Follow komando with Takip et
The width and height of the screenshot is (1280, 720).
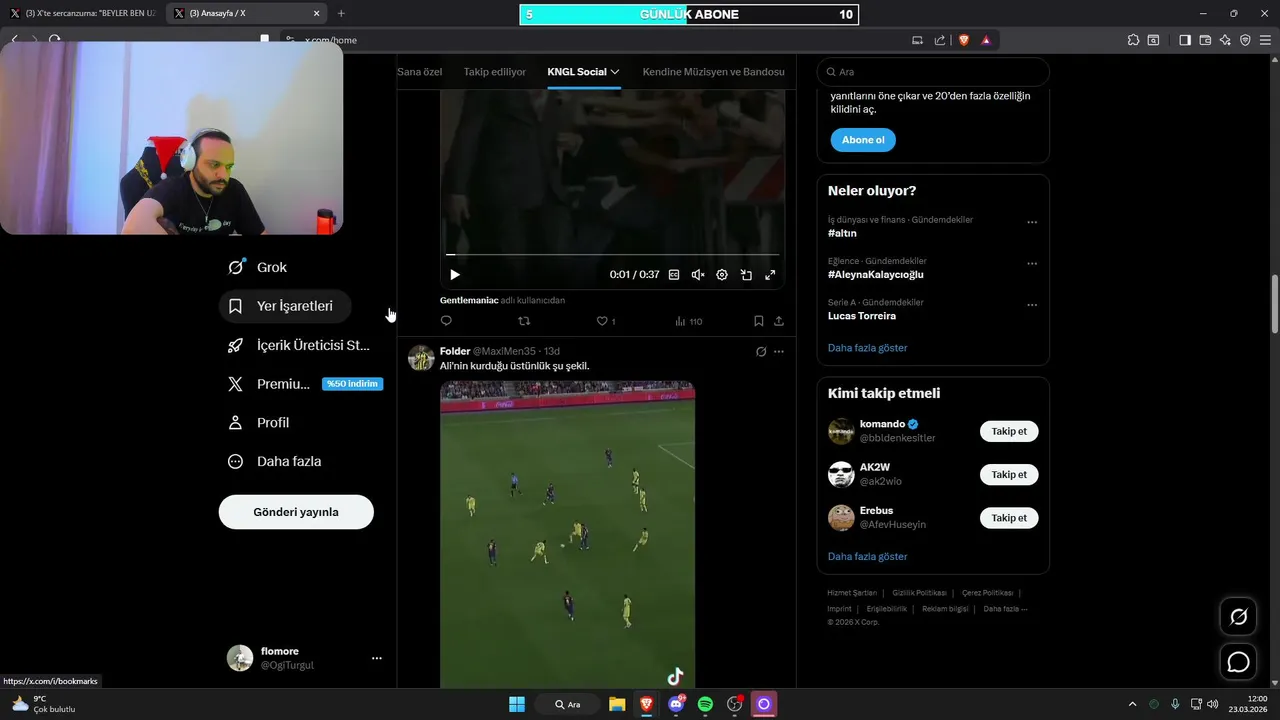(1009, 432)
